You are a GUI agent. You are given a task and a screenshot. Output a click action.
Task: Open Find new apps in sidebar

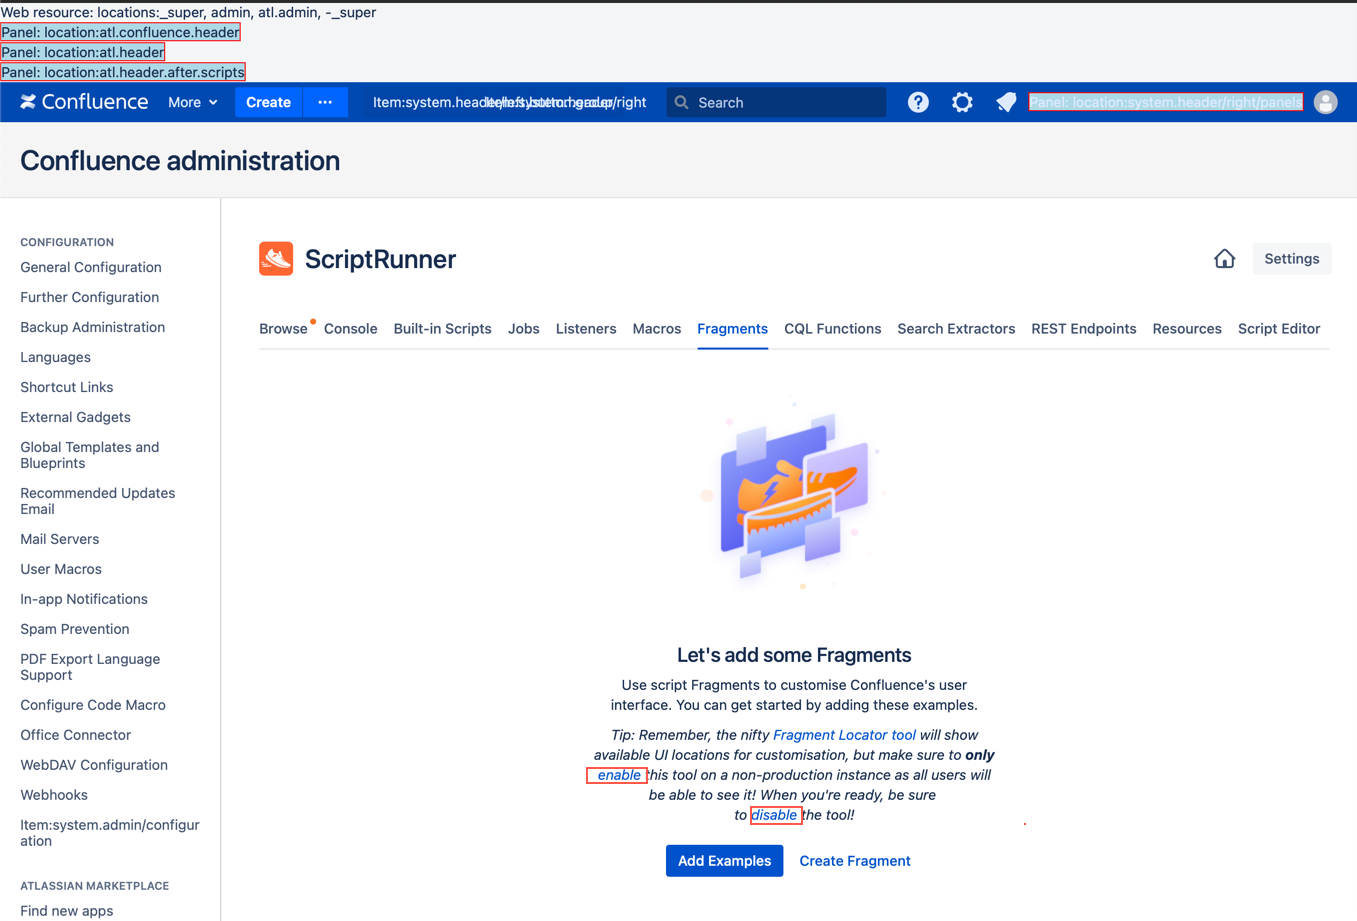coord(67,911)
